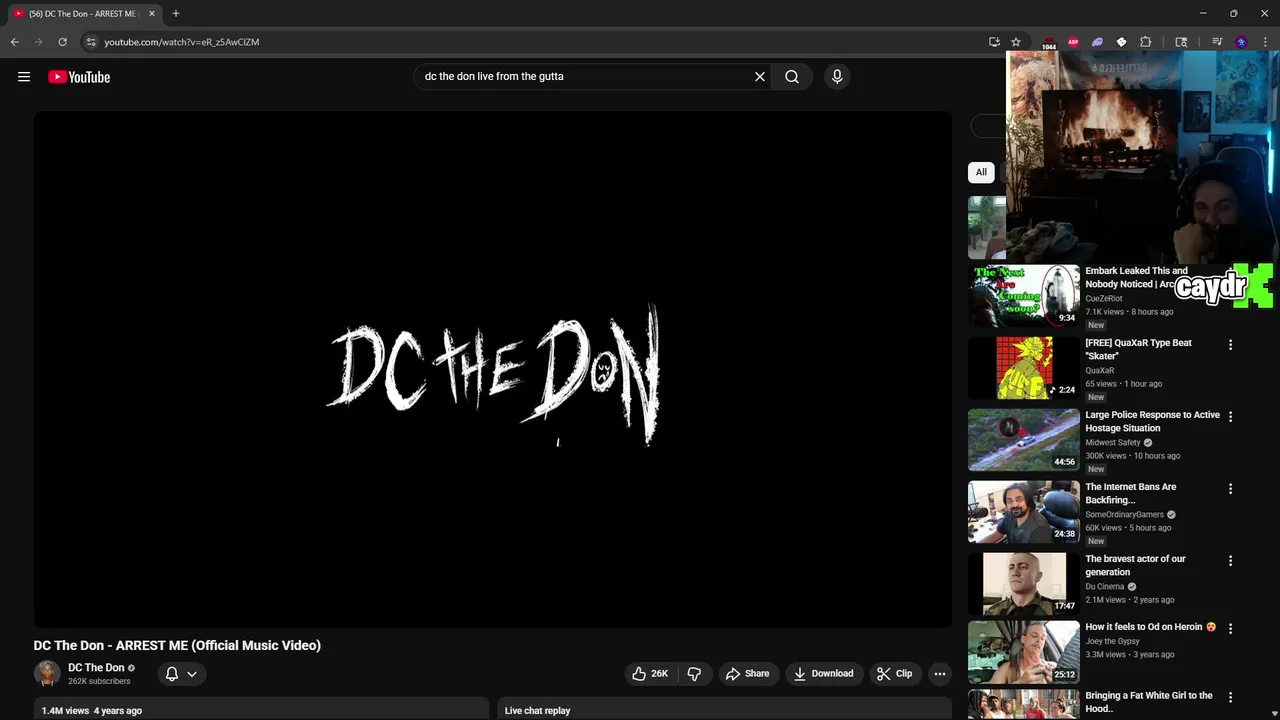This screenshot has width=1280, height=720.
Task: Open options for bravest actor video
Action: tap(1230, 560)
